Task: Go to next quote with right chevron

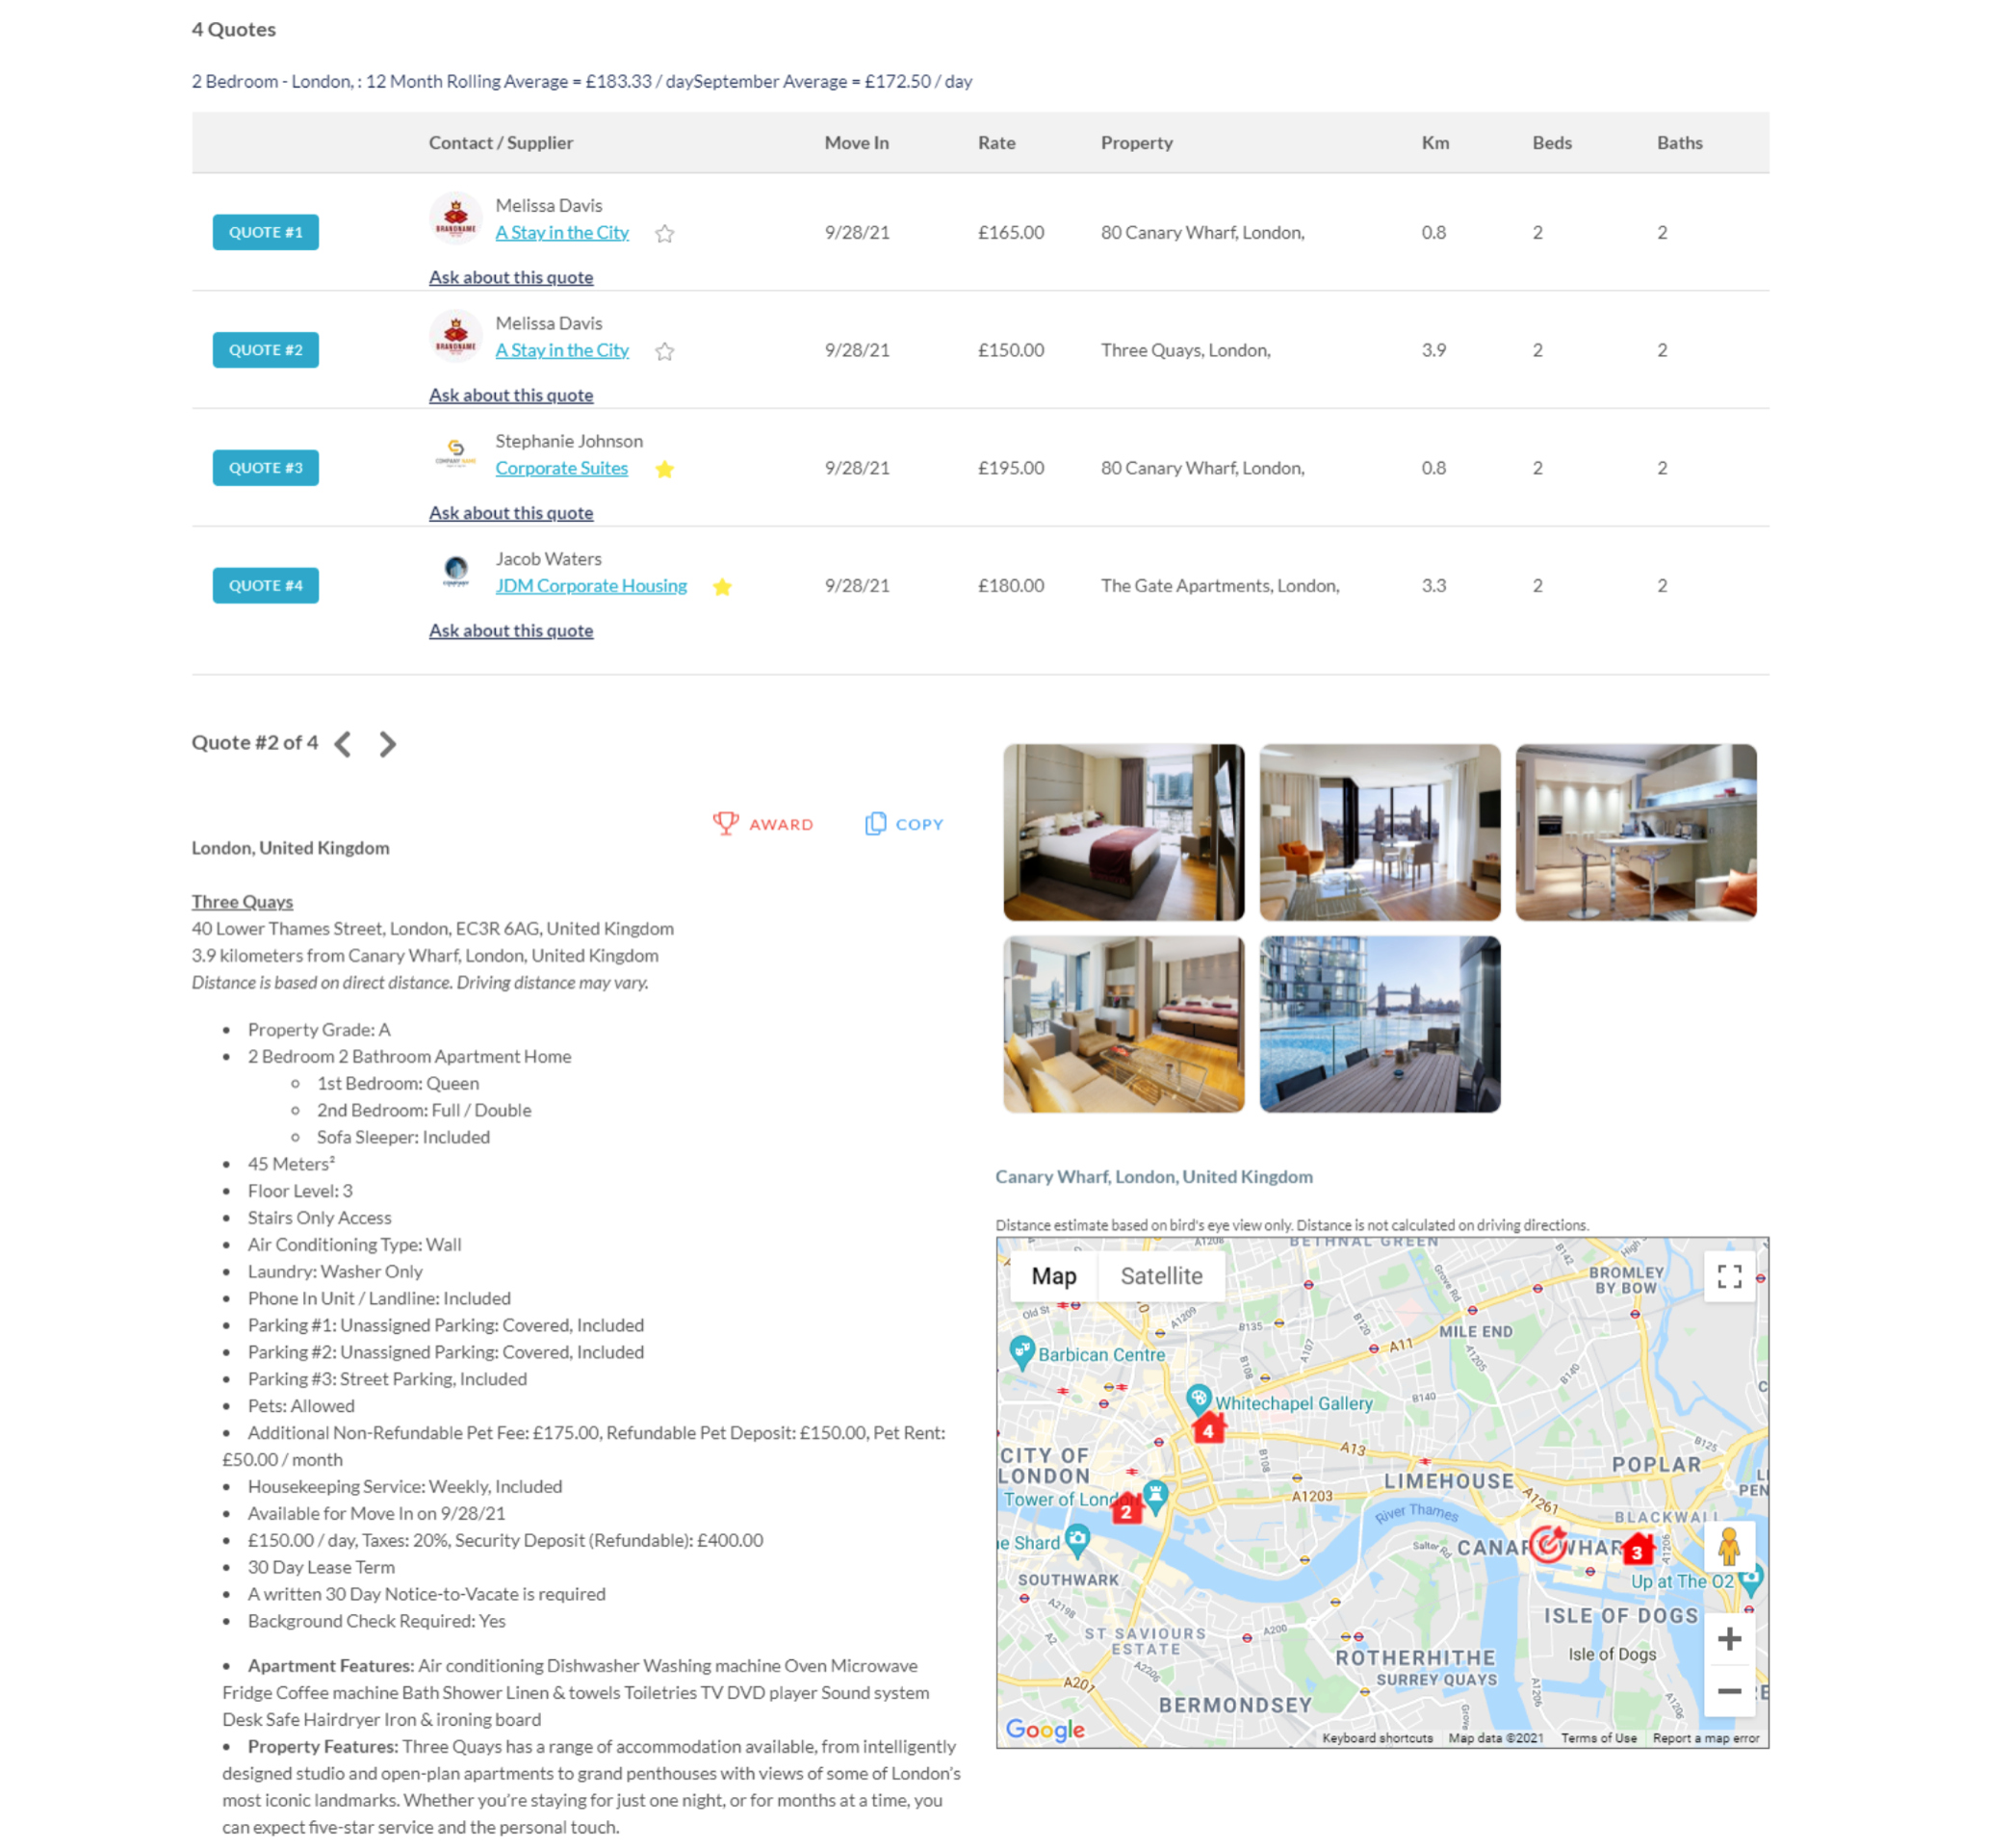Action: click(388, 743)
